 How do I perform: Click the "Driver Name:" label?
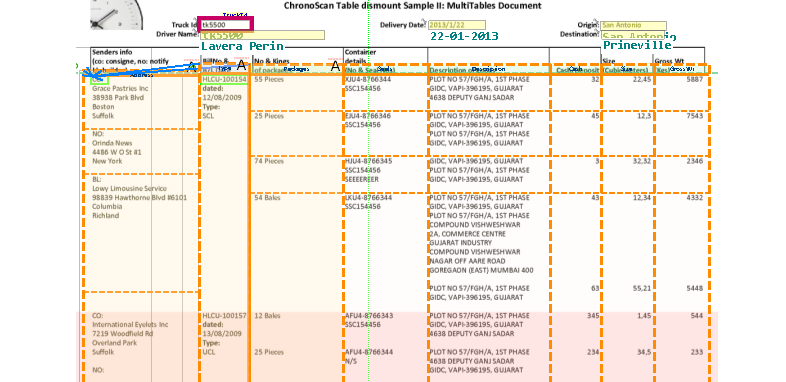pos(177,35)
